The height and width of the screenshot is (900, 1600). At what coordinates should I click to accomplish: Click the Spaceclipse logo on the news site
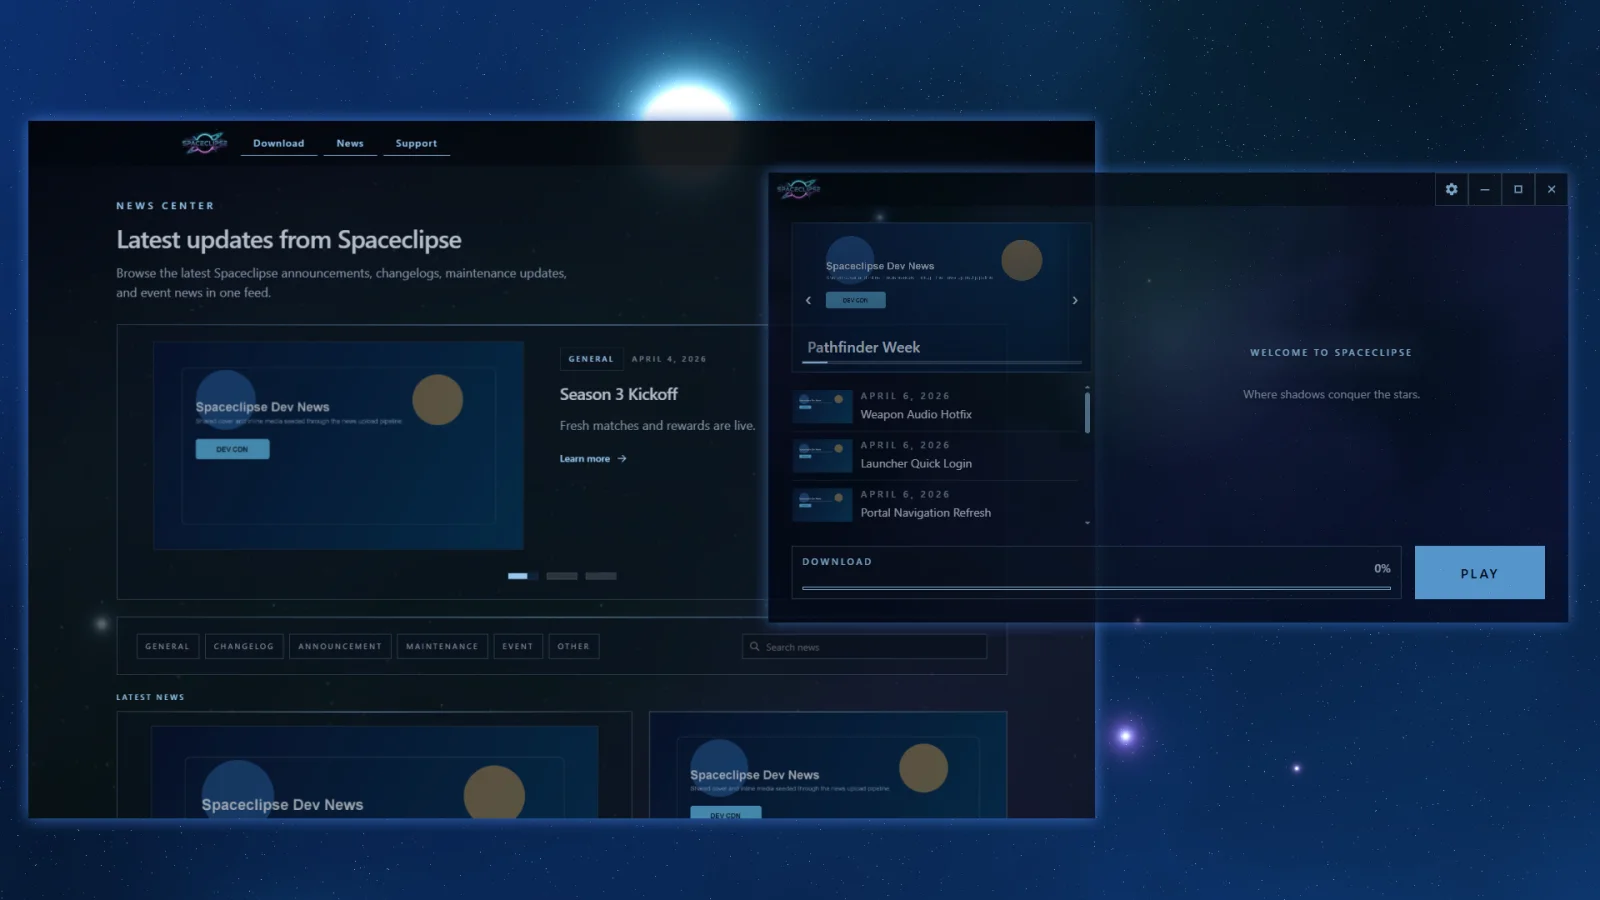[x=204, y=142]
